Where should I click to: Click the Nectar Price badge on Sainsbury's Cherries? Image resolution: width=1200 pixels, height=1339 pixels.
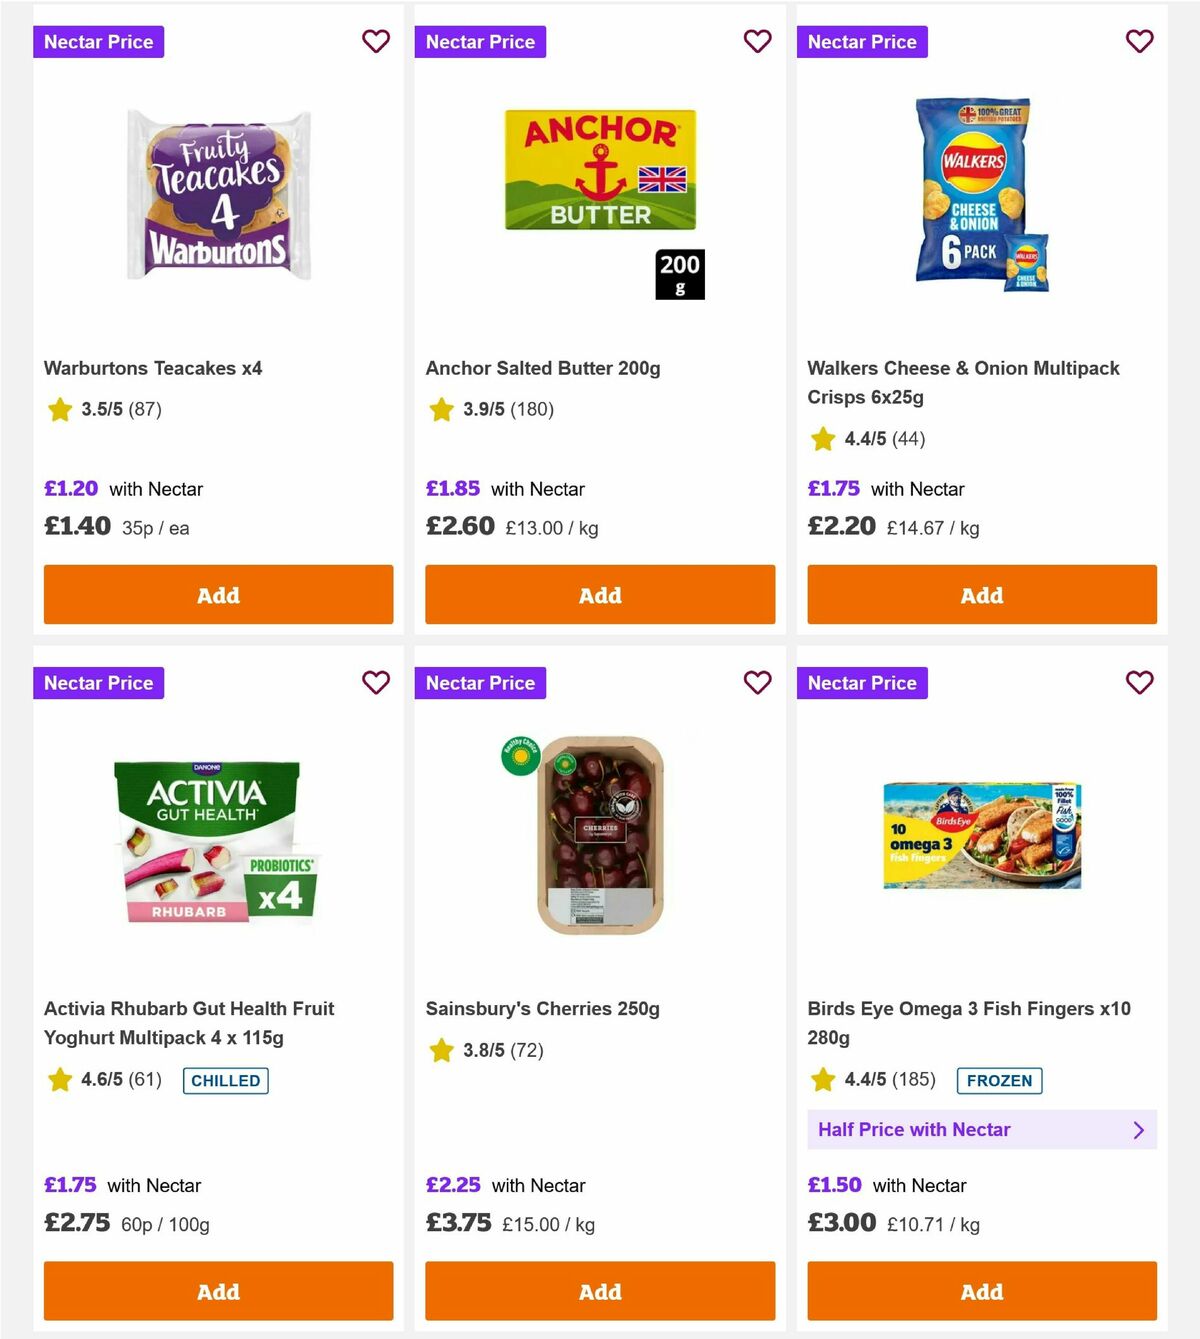point(480,683)
